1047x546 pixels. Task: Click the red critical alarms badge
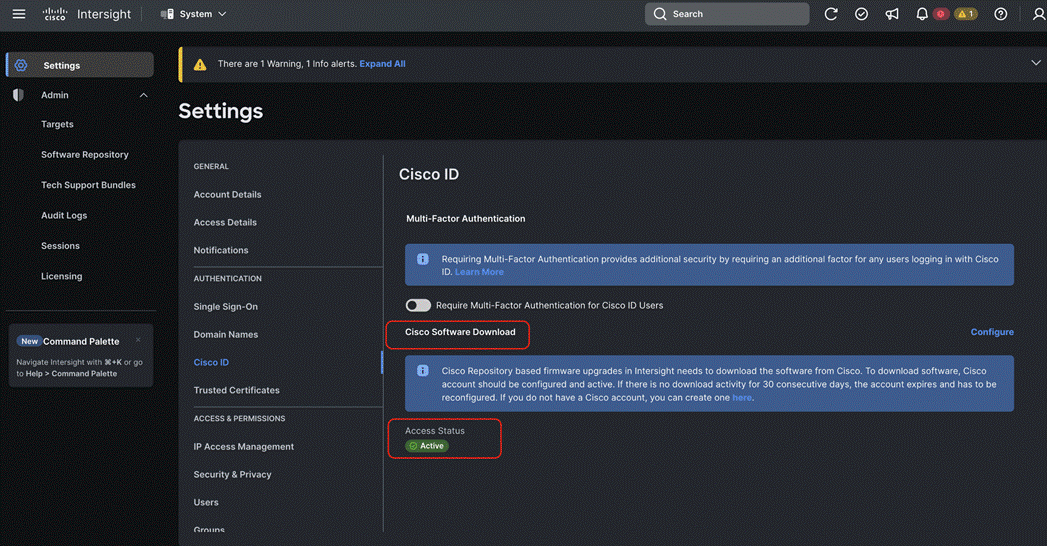click(941, 14)
